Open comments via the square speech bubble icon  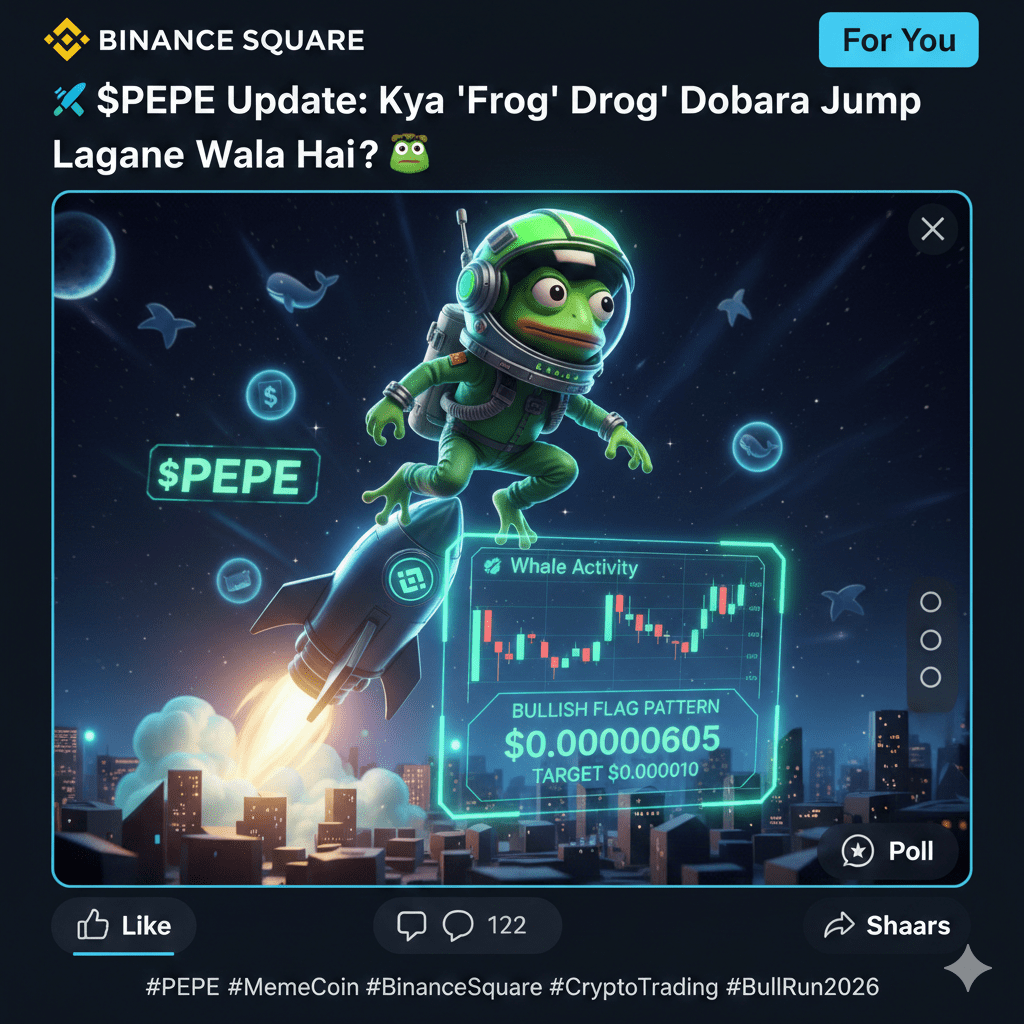[x=411, y=925]
